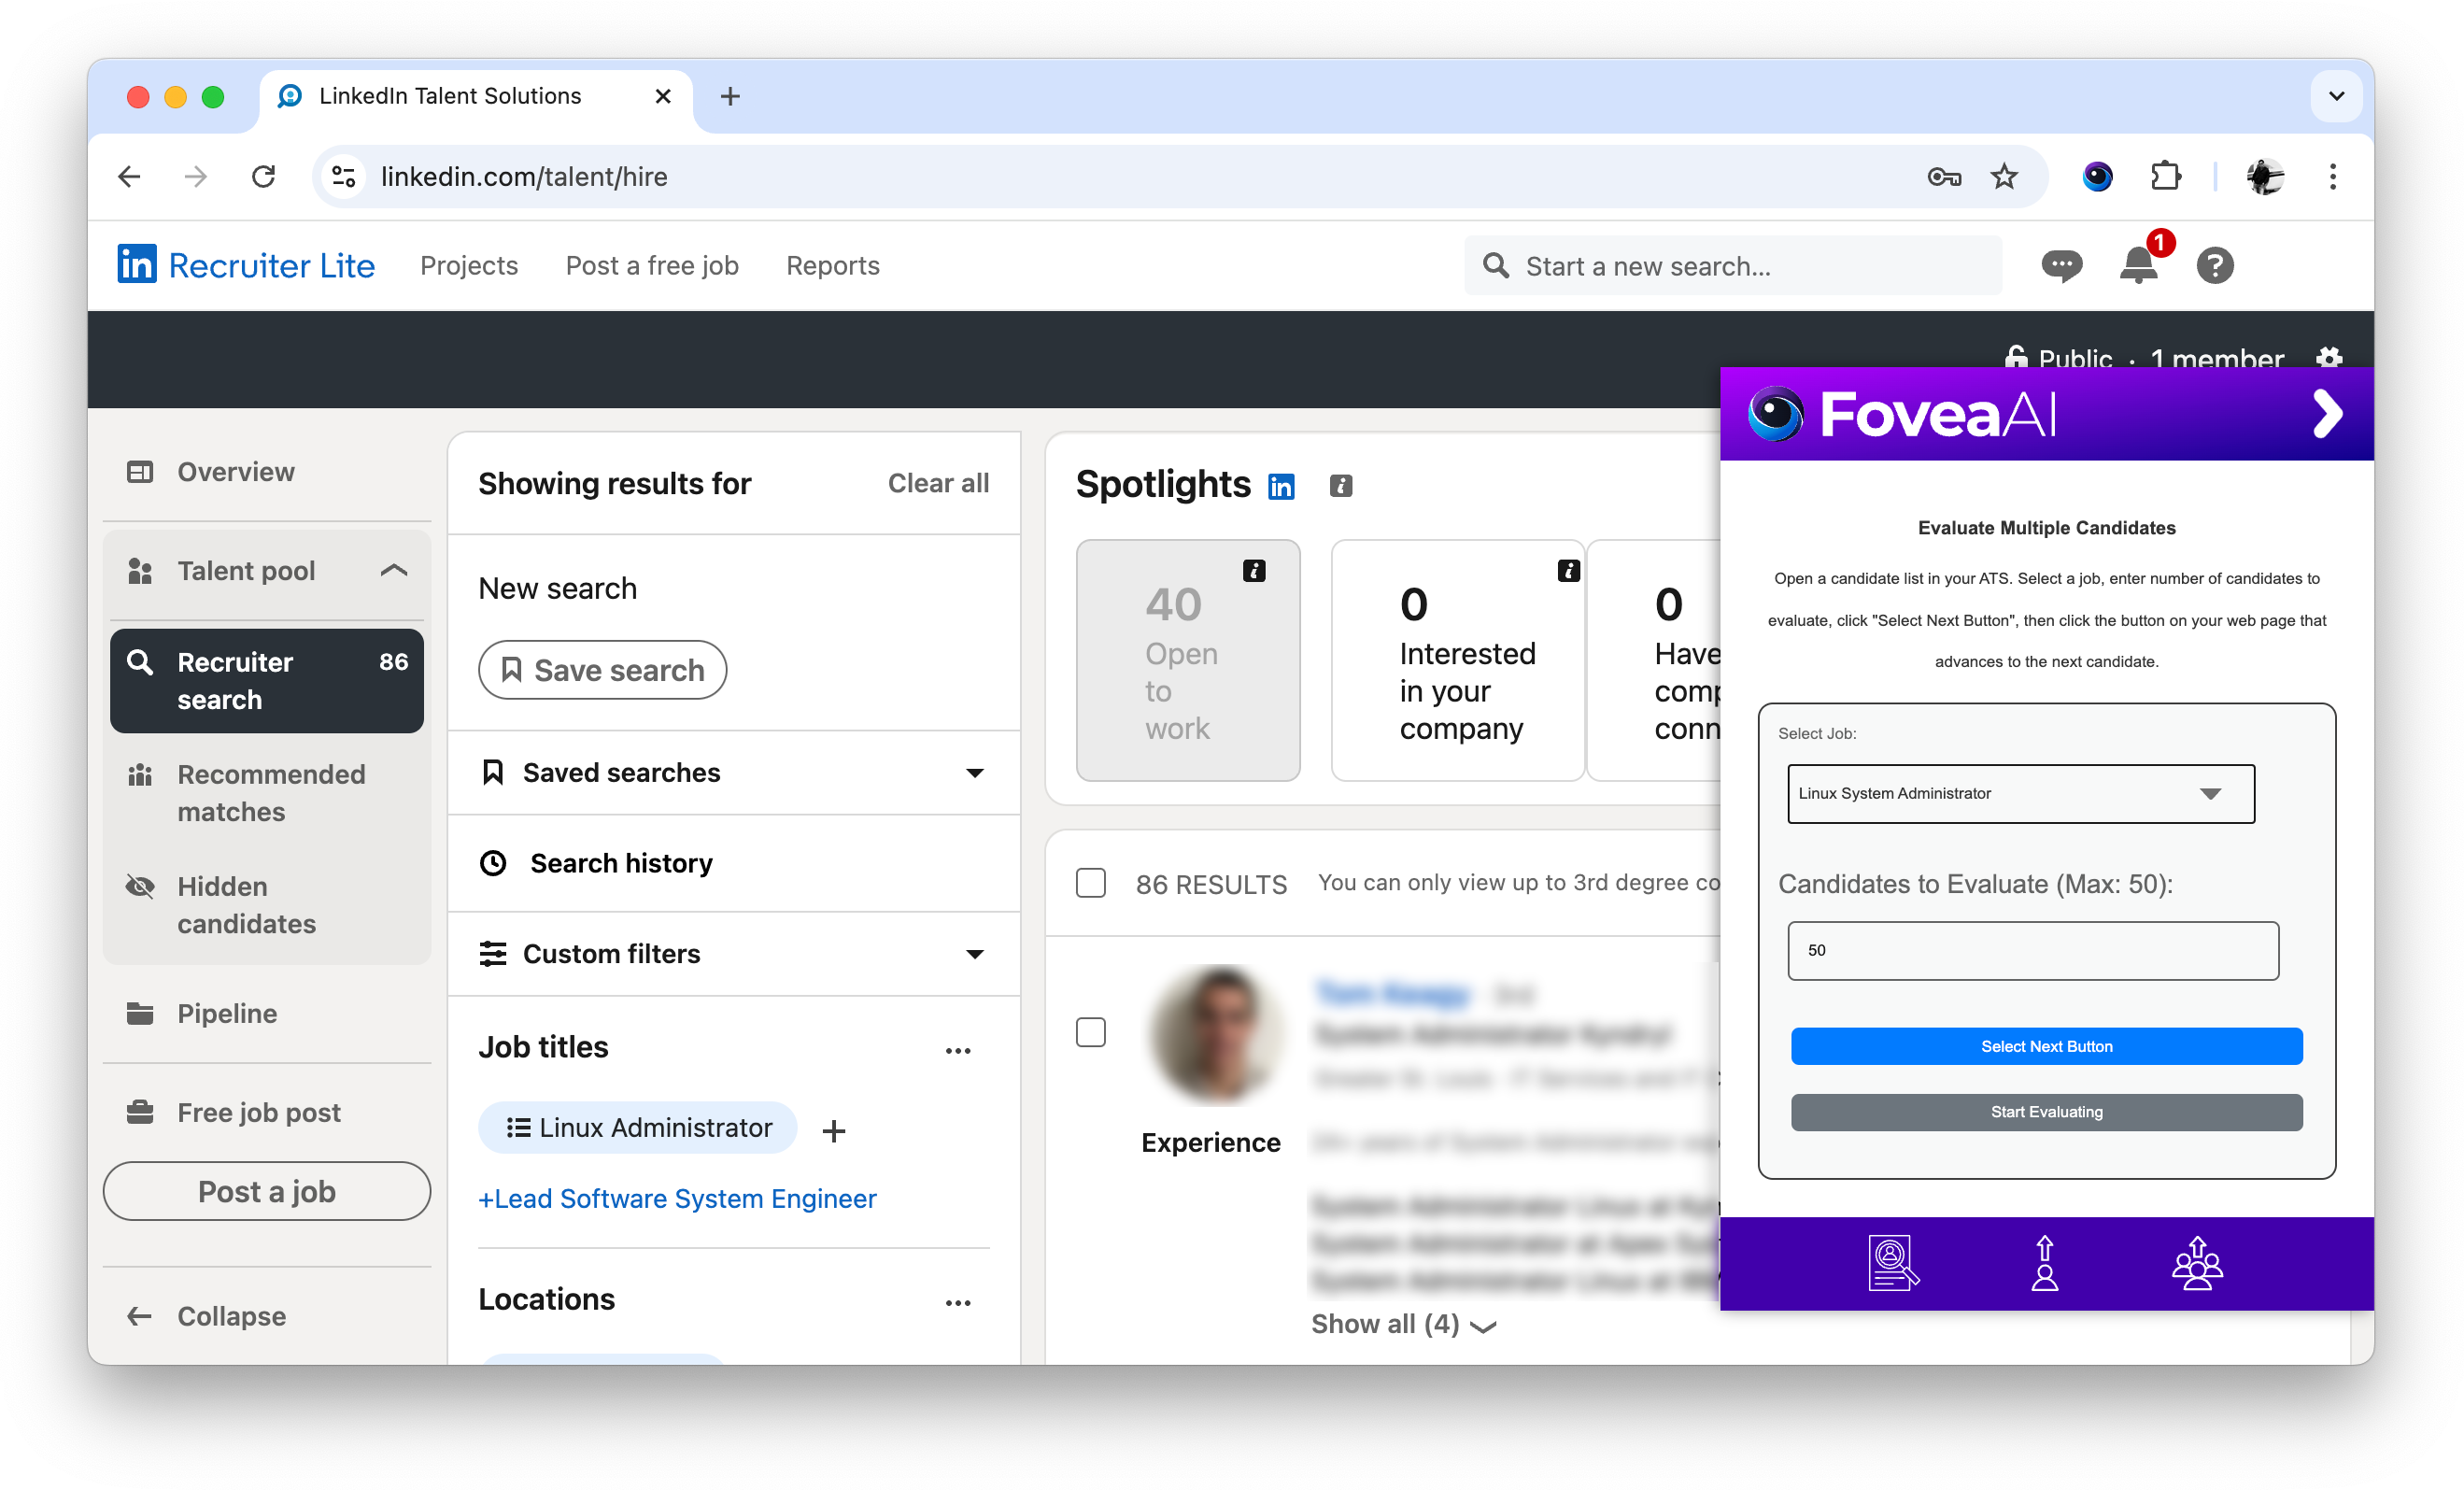This screenshot has height=1490, width=2464.
Task: Open Pipeline in sidebar
Action: (266, 1012)
